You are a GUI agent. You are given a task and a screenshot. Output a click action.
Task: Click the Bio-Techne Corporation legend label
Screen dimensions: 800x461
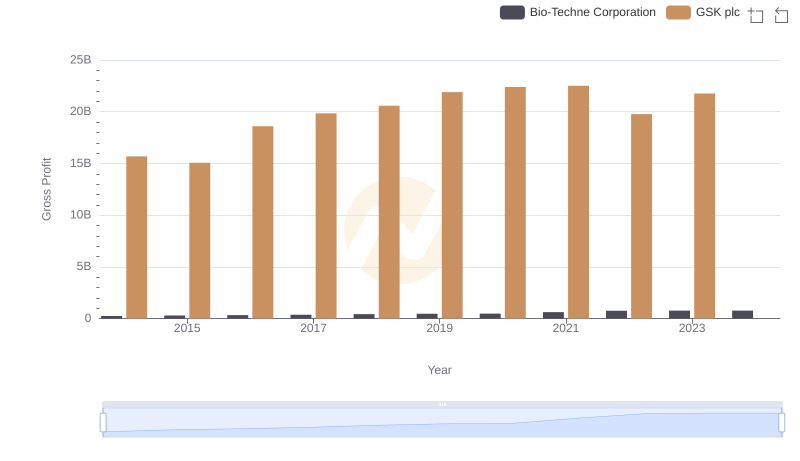coord(592,12)
